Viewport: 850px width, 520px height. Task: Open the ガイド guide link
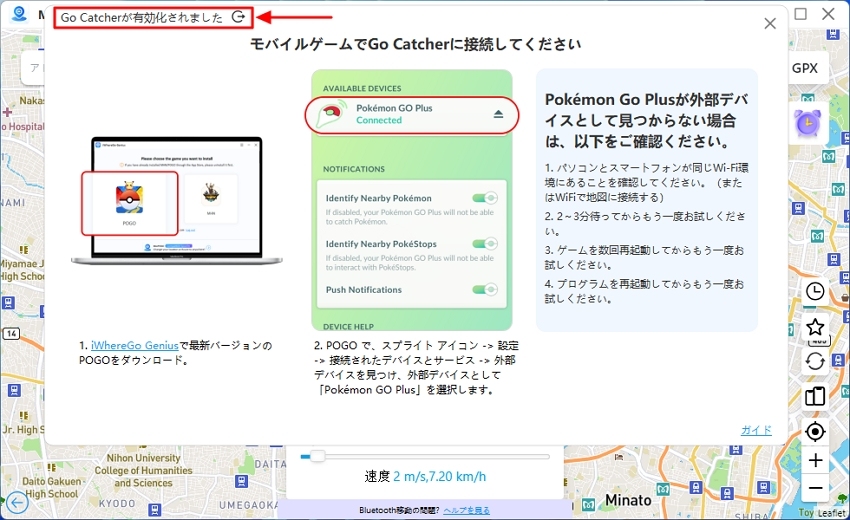[756, 430]
